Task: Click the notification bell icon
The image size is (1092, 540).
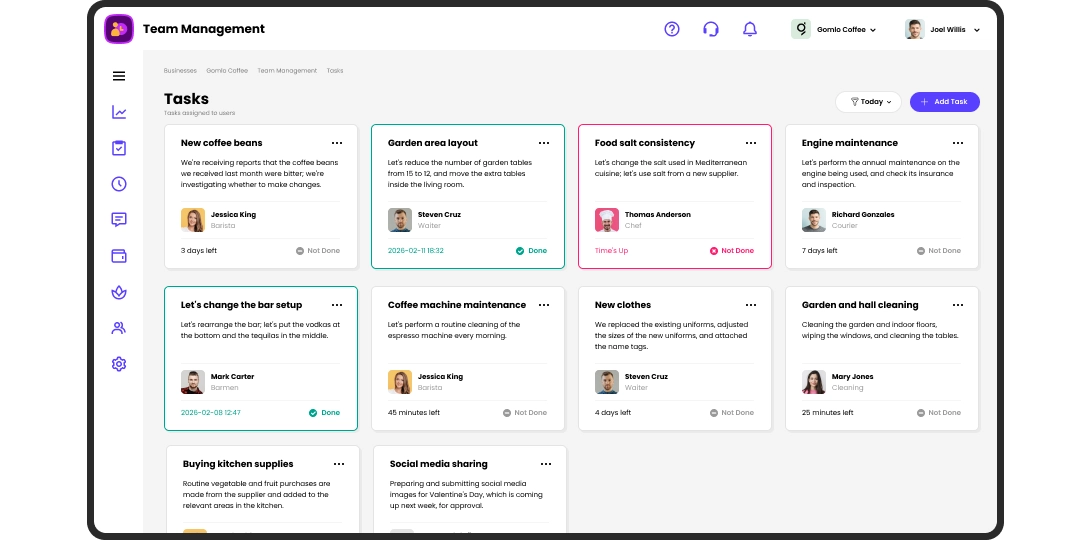Action: [x=750, y=29]
